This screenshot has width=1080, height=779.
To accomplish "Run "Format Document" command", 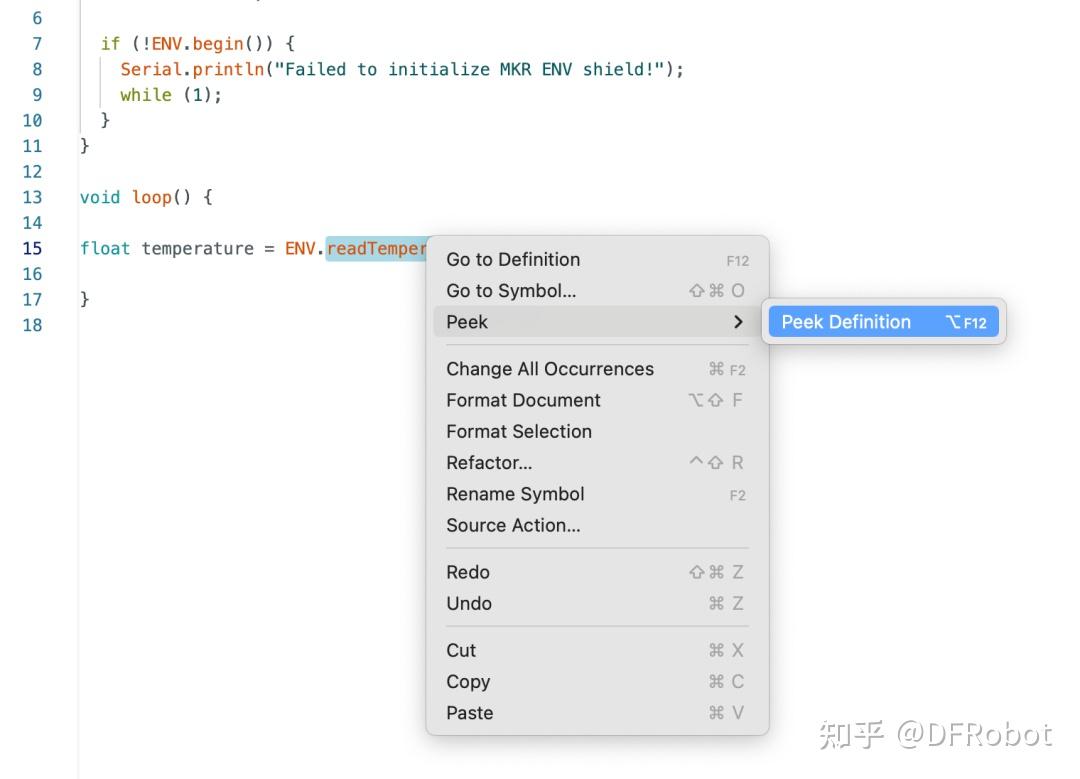I will click(x=522, y=400).
